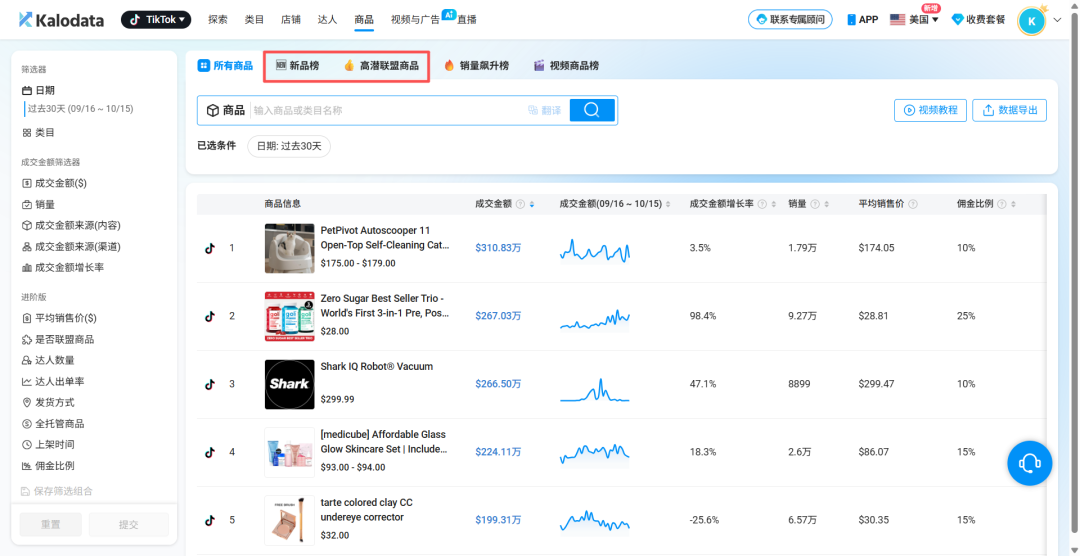Open Zero Sugar Best Seller Trio thumbnail
This screenshot has width=1080, height=556.
pyautogui.click(x=289, y=316)
